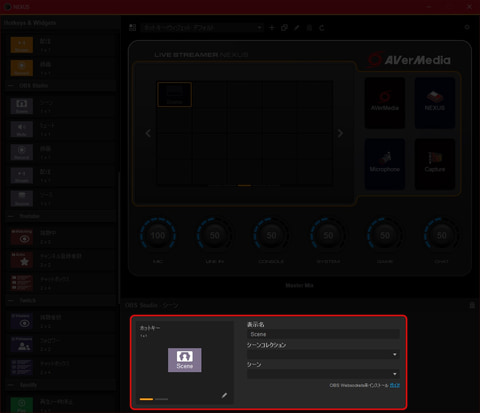Click the Microphone tile on device panel
The image size is (480, 413).
pyautogui.click(x=385, y=164)
